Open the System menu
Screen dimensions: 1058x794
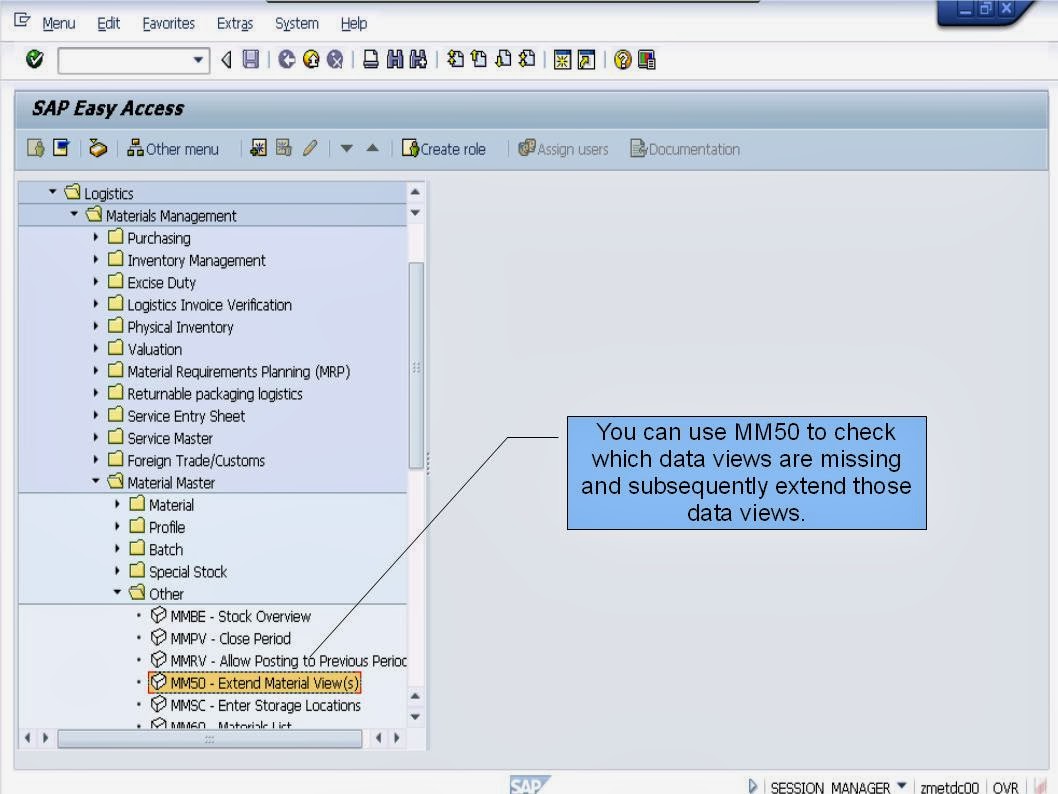point(296,23)
